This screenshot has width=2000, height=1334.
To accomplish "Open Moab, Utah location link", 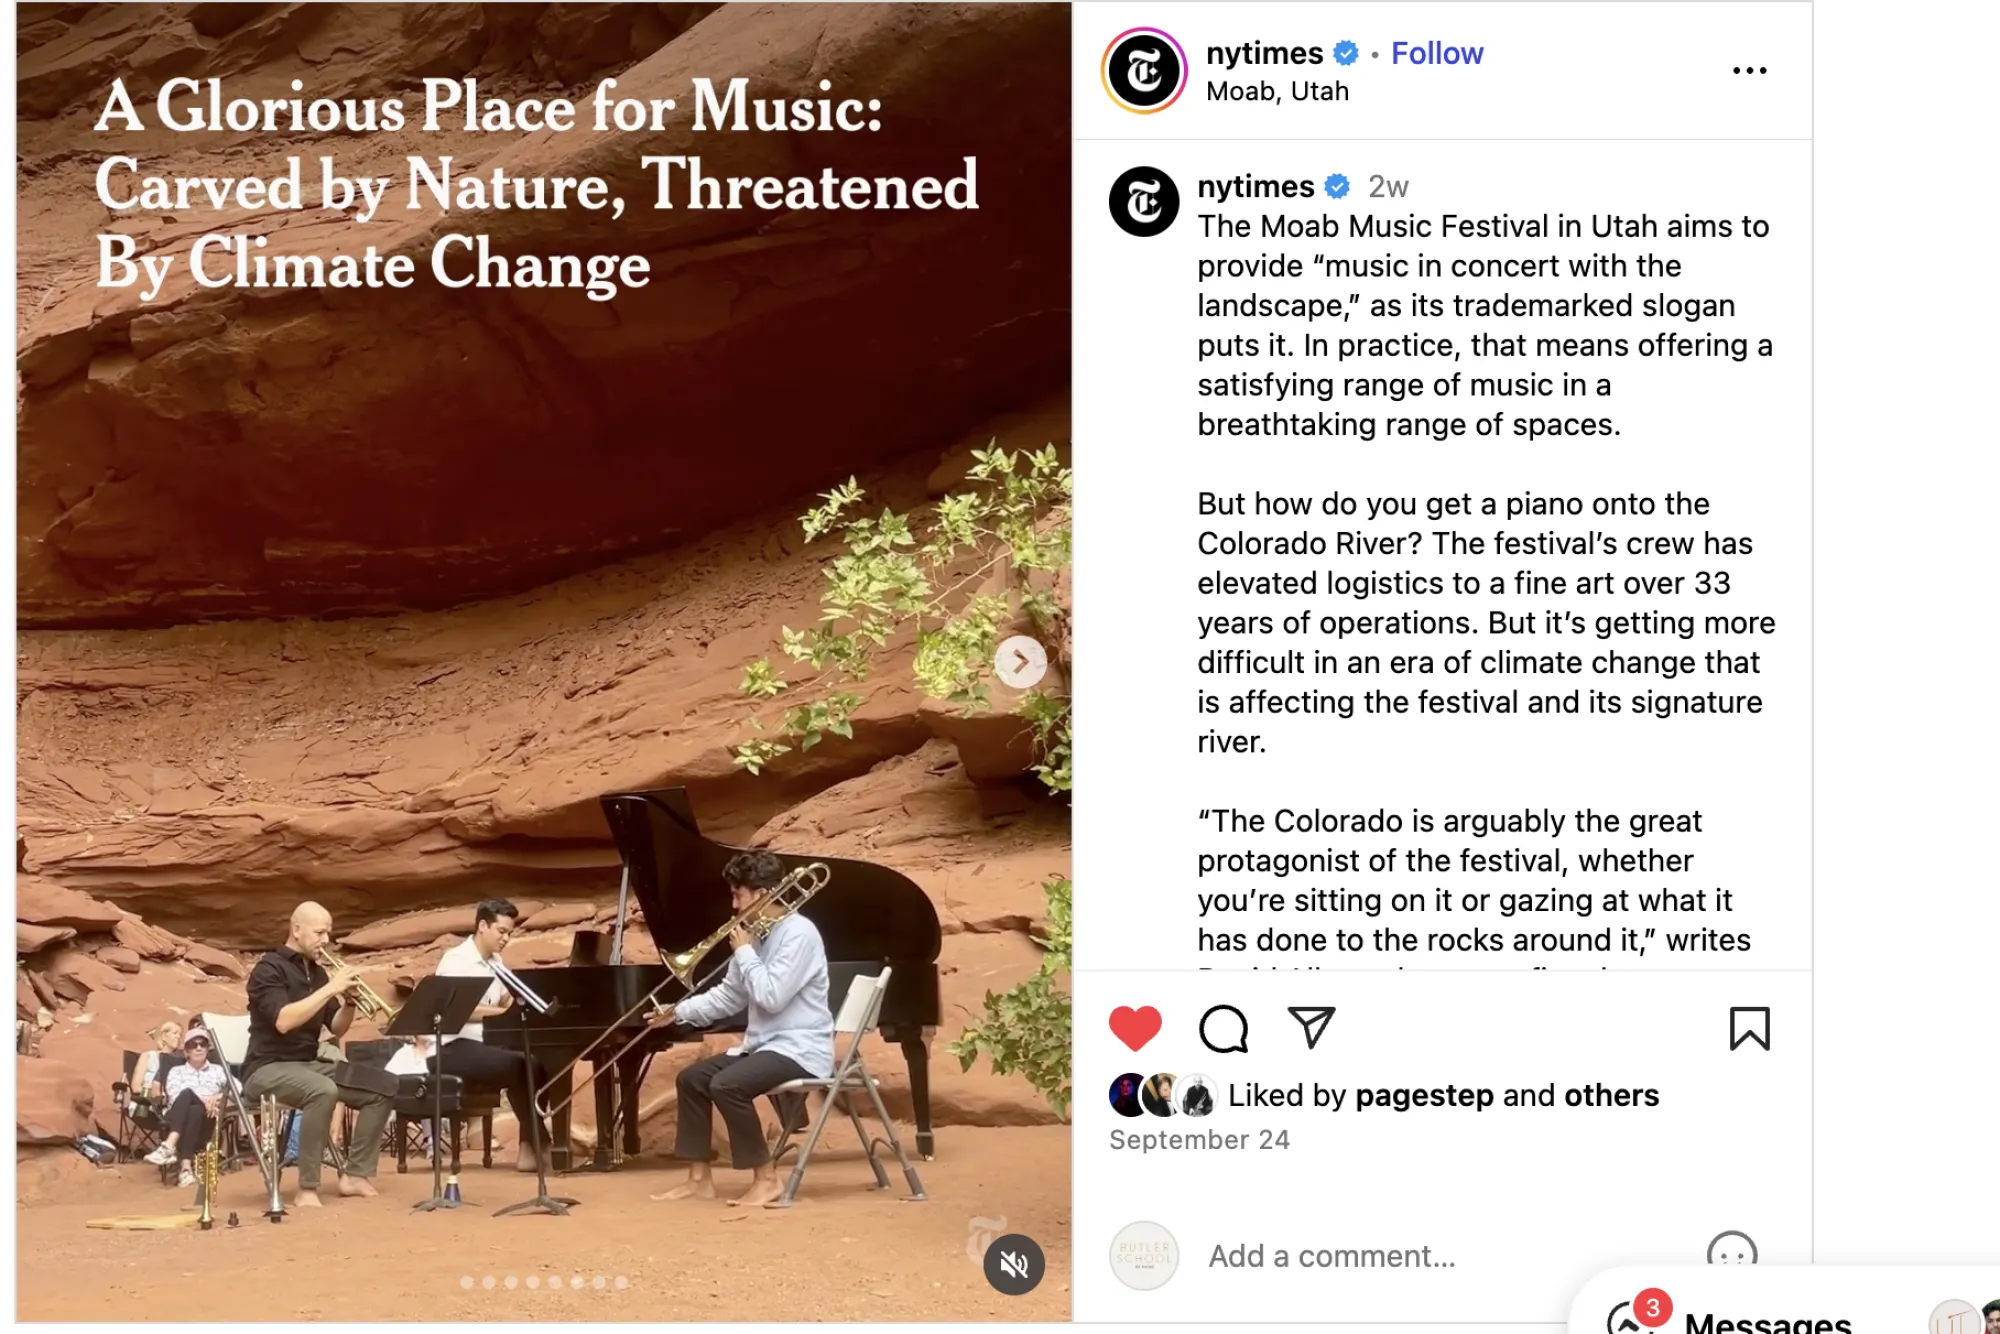I will pos(1277,91).
